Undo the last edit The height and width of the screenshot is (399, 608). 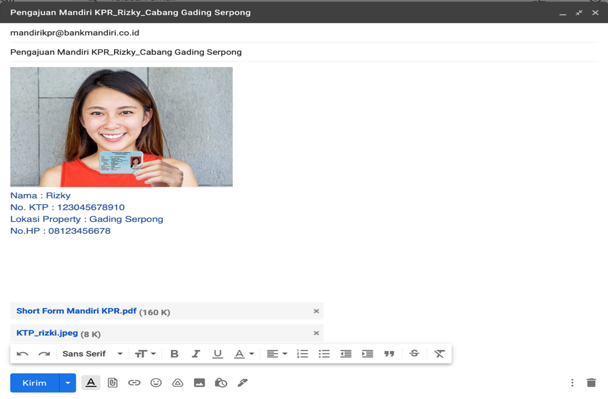coord(22,354)
